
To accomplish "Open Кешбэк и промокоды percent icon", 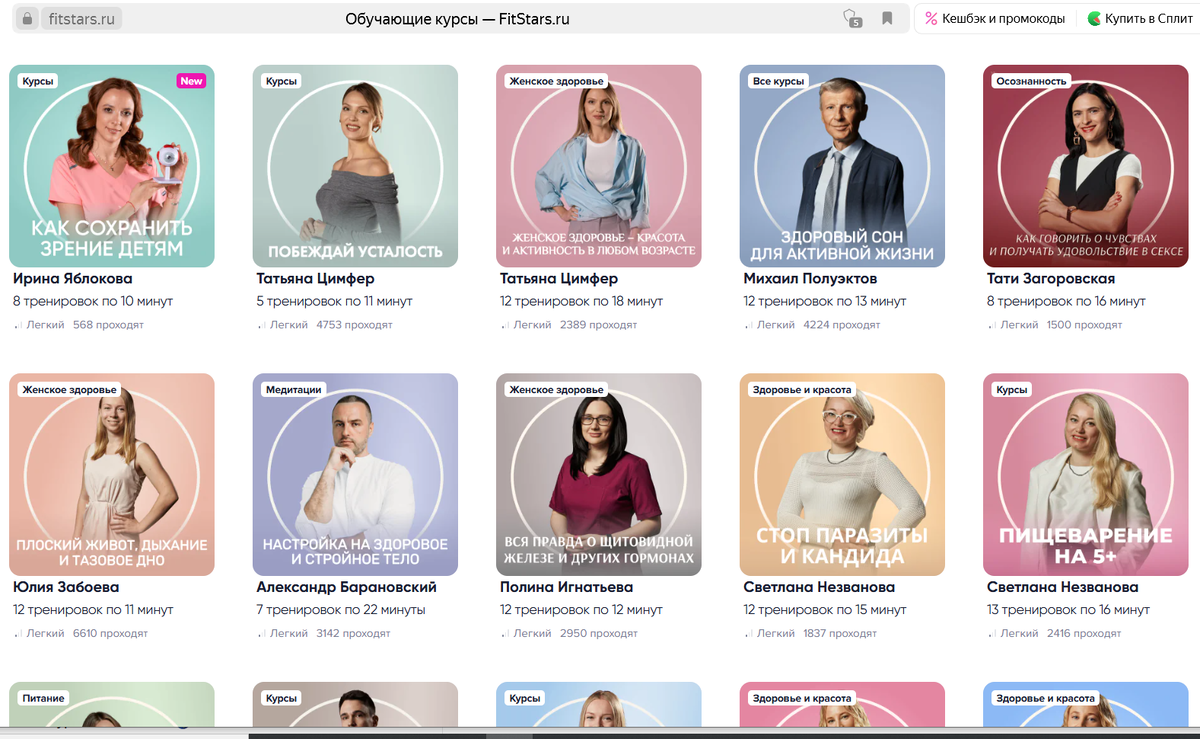I will (x=931, y=19).
